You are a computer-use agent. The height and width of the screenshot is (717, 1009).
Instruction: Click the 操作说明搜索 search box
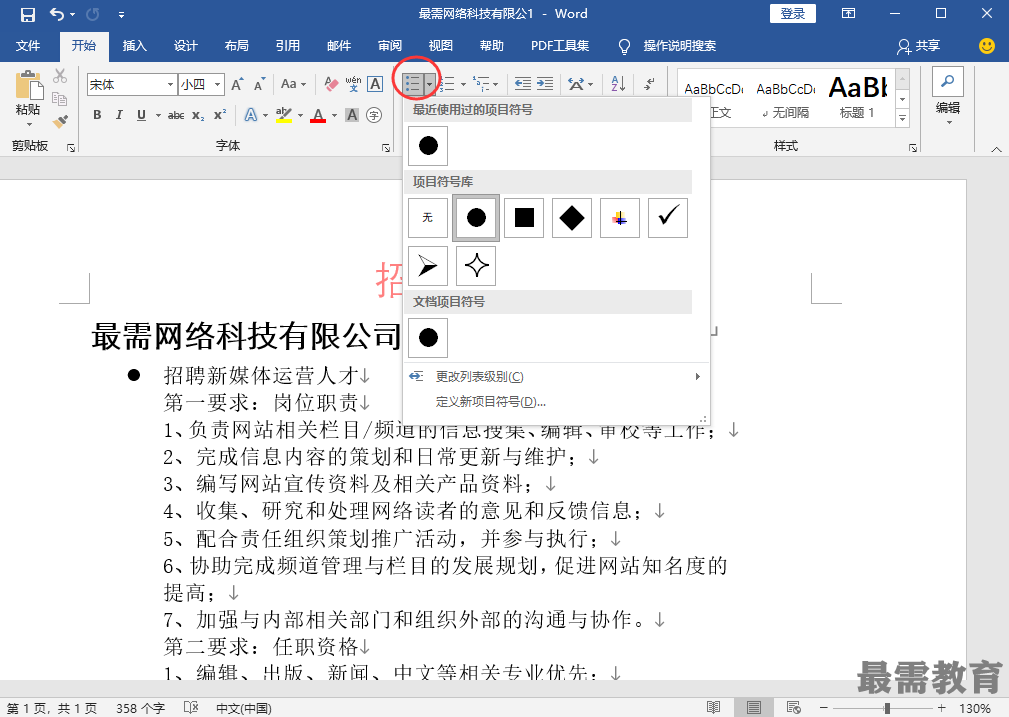point(680,46)
